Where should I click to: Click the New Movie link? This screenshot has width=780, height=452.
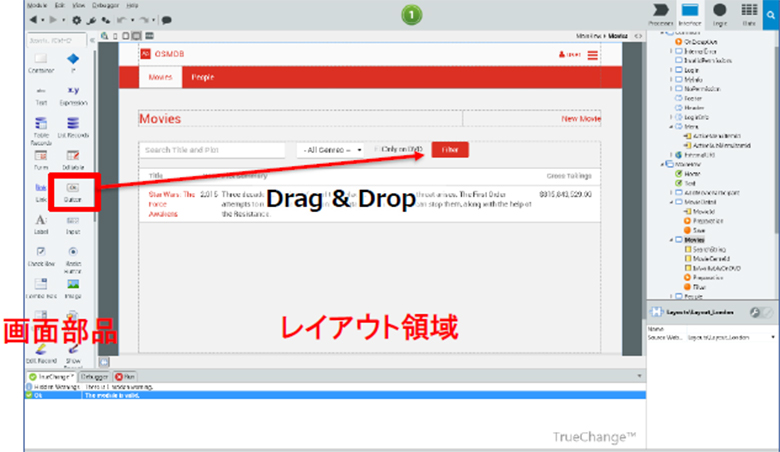(581, 119)
